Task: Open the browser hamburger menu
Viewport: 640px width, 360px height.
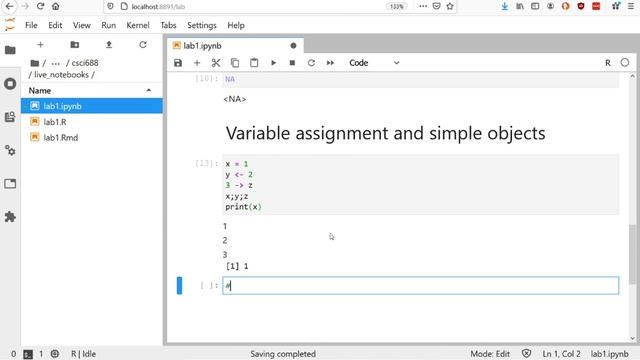Action: 631,6
